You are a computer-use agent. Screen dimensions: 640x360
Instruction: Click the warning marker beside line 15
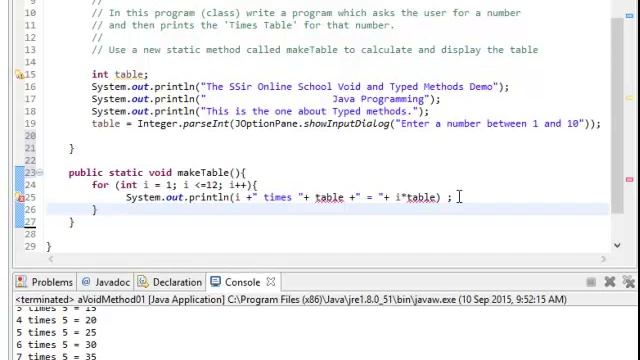point(20,75)
